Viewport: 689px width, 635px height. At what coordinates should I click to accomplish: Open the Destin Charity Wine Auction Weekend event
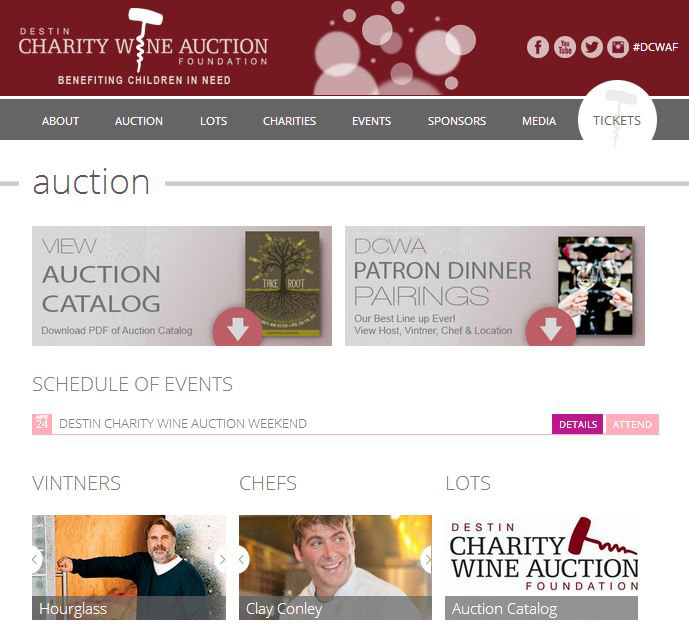(183, 424)
